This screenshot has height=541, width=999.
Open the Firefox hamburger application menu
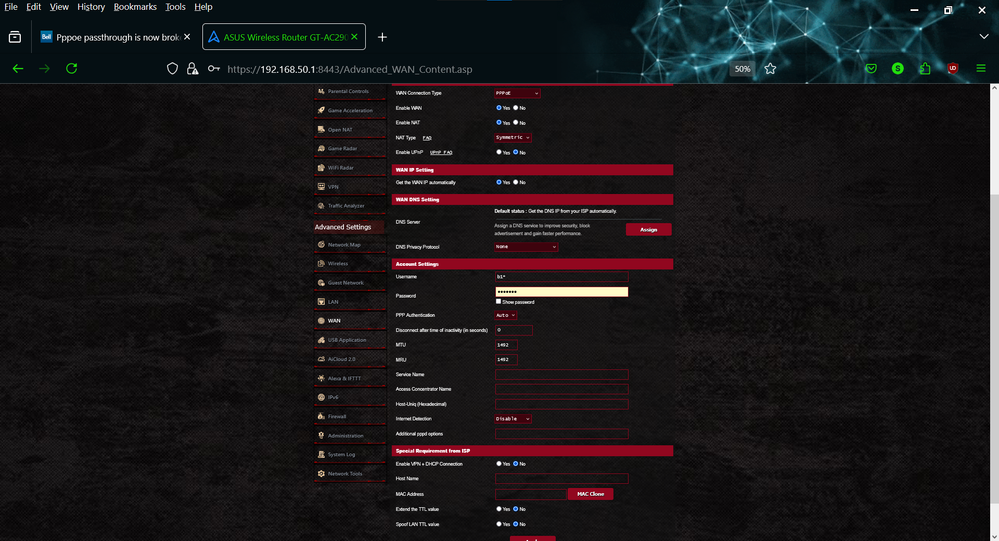[x=981, y=68]
